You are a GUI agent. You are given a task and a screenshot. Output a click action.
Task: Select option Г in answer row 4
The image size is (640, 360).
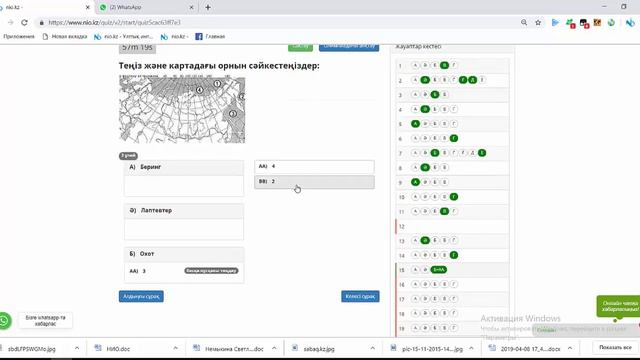pos(454,109)
